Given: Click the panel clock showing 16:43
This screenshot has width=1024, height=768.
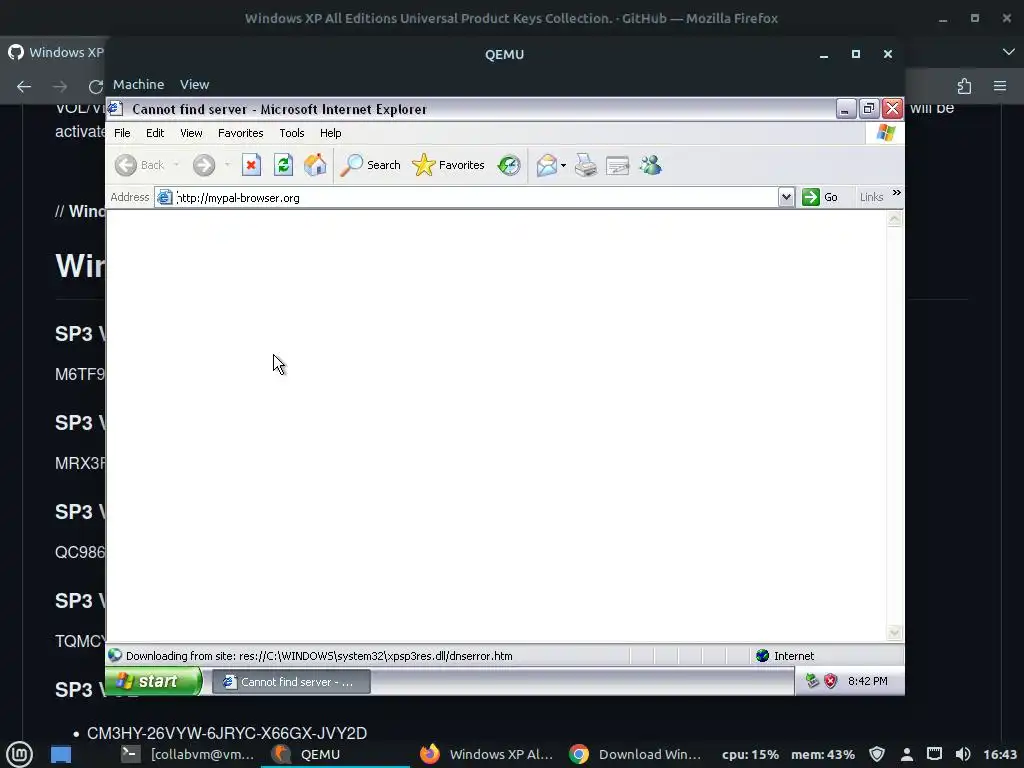Looking at the screenshot, I should (x=1000, y=754).
